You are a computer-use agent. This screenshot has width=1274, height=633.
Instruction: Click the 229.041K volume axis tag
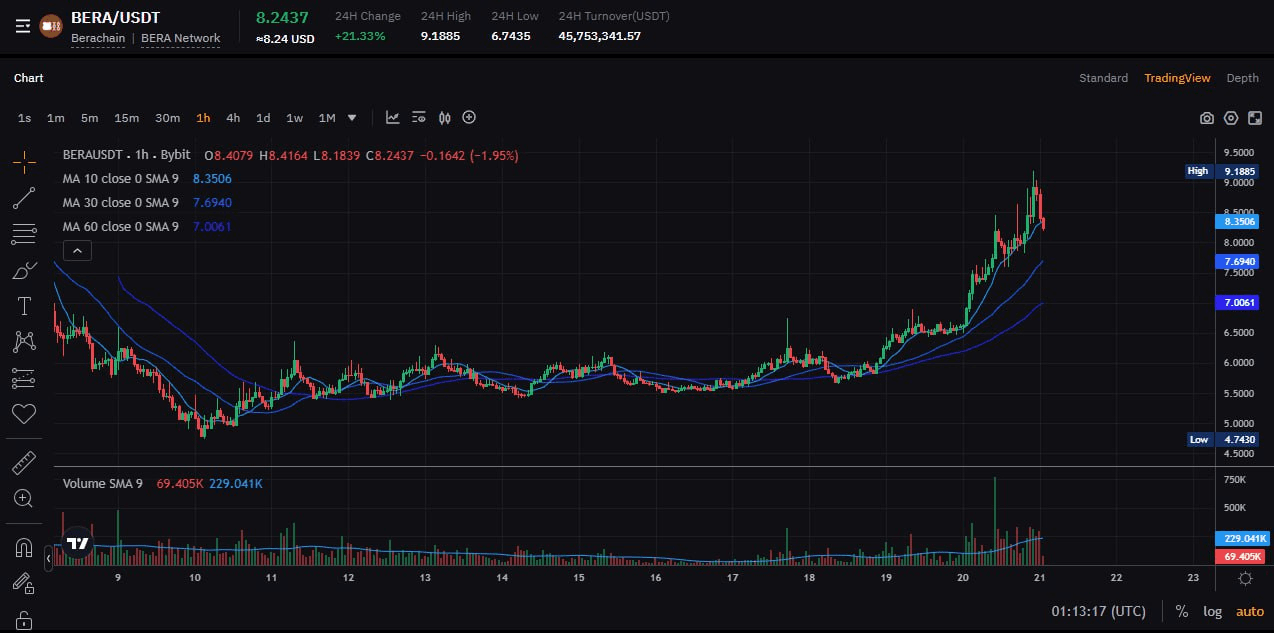point(1240,538)
